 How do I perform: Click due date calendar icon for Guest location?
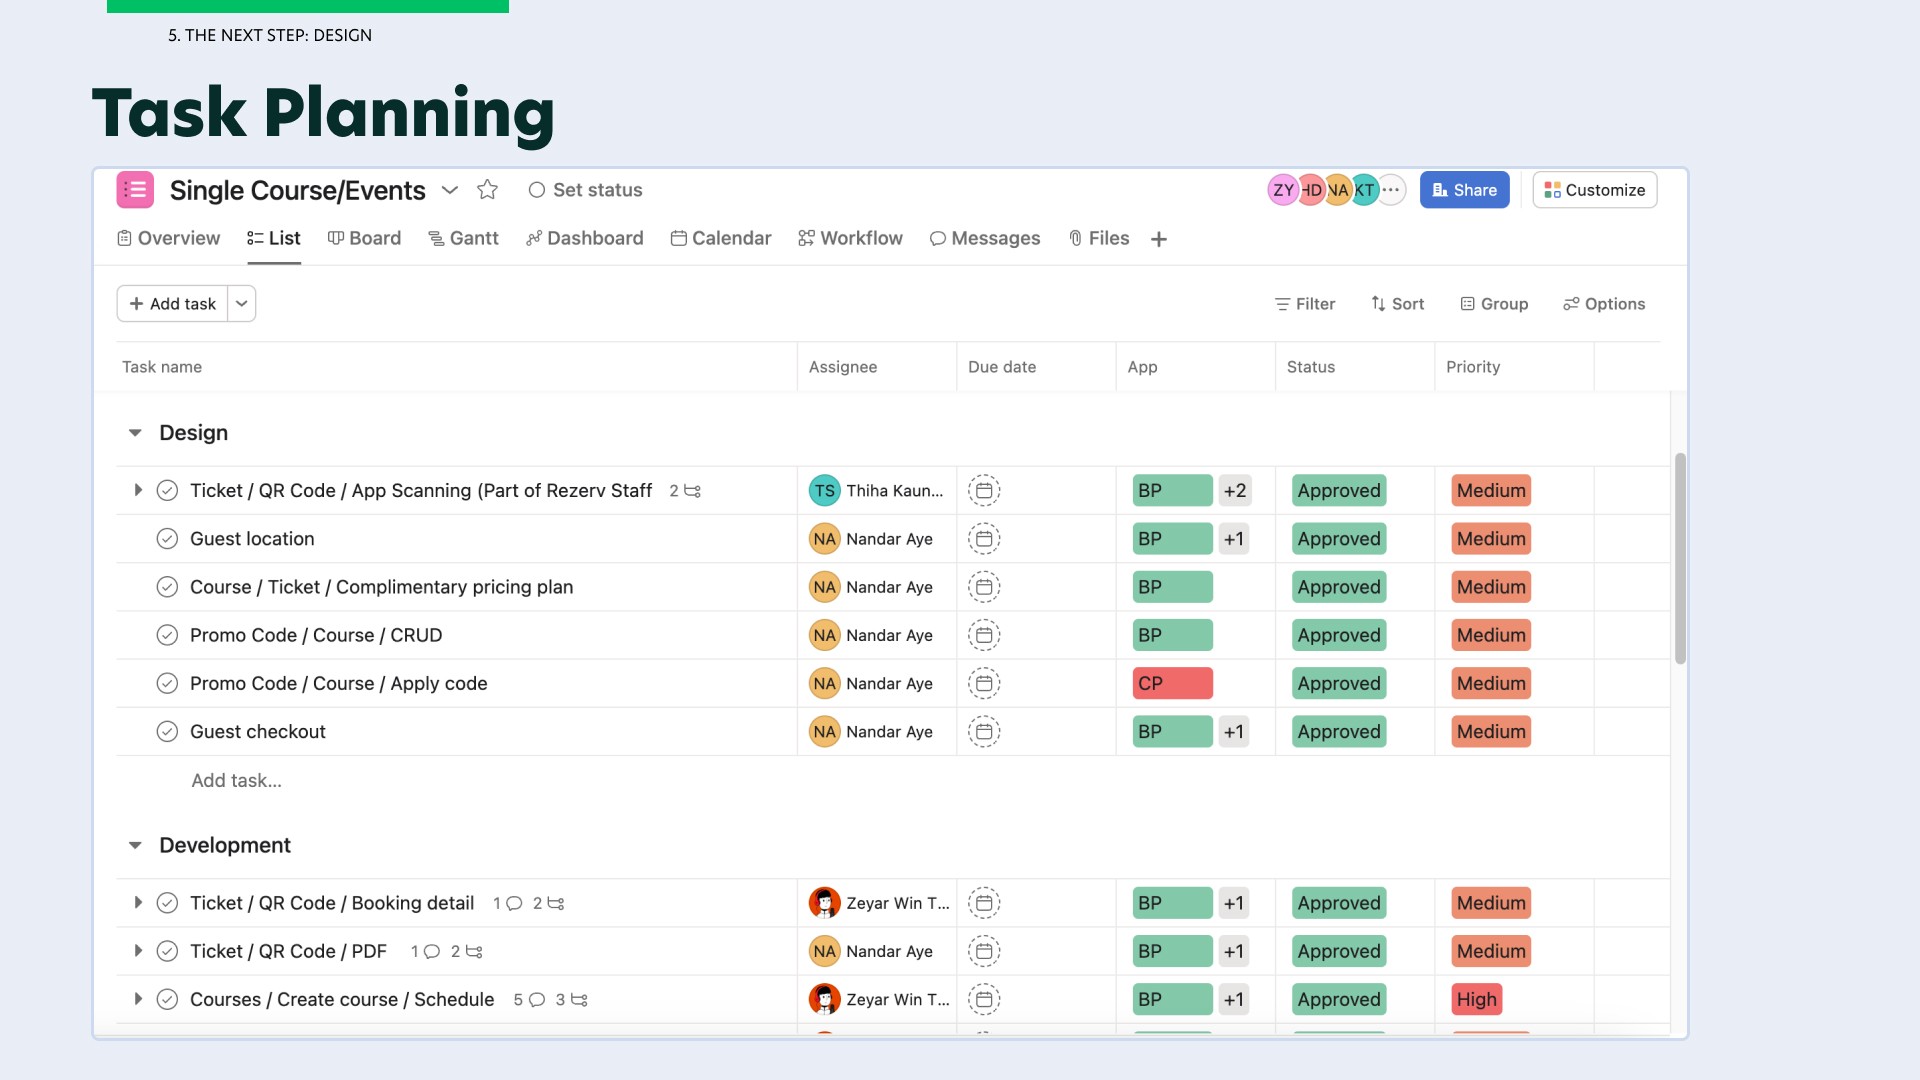coord(984,539)
